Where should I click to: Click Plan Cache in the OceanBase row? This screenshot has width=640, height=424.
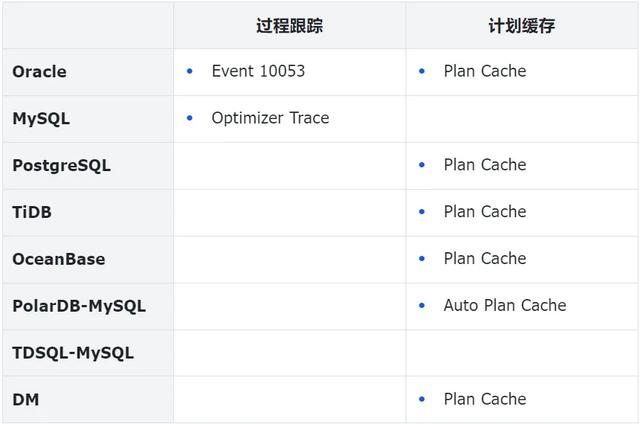(x=485, y=258)
